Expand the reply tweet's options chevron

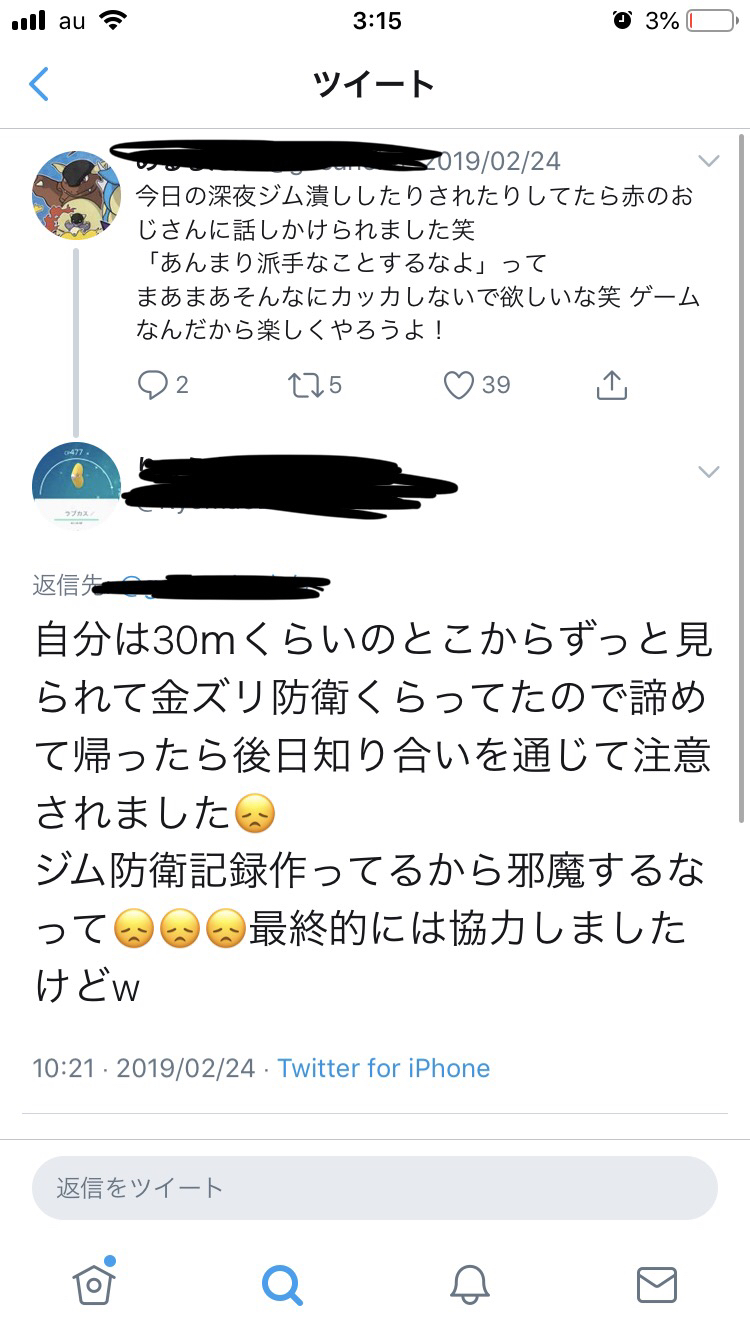(x=708, y=471)
